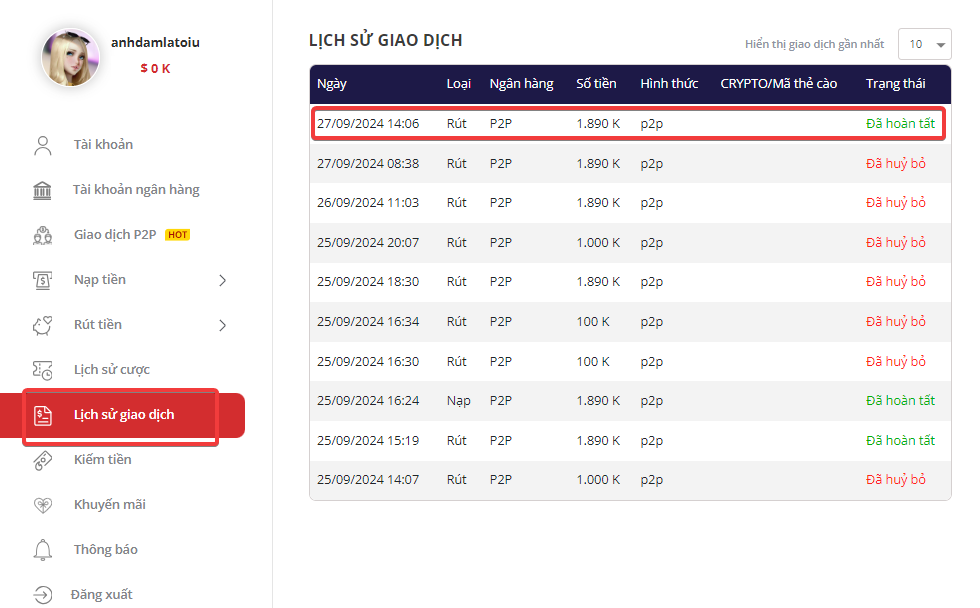Click Đã huỷ bỏ status for 26/09/2024 11:03

pyautogui.click(x=896, y=203)
